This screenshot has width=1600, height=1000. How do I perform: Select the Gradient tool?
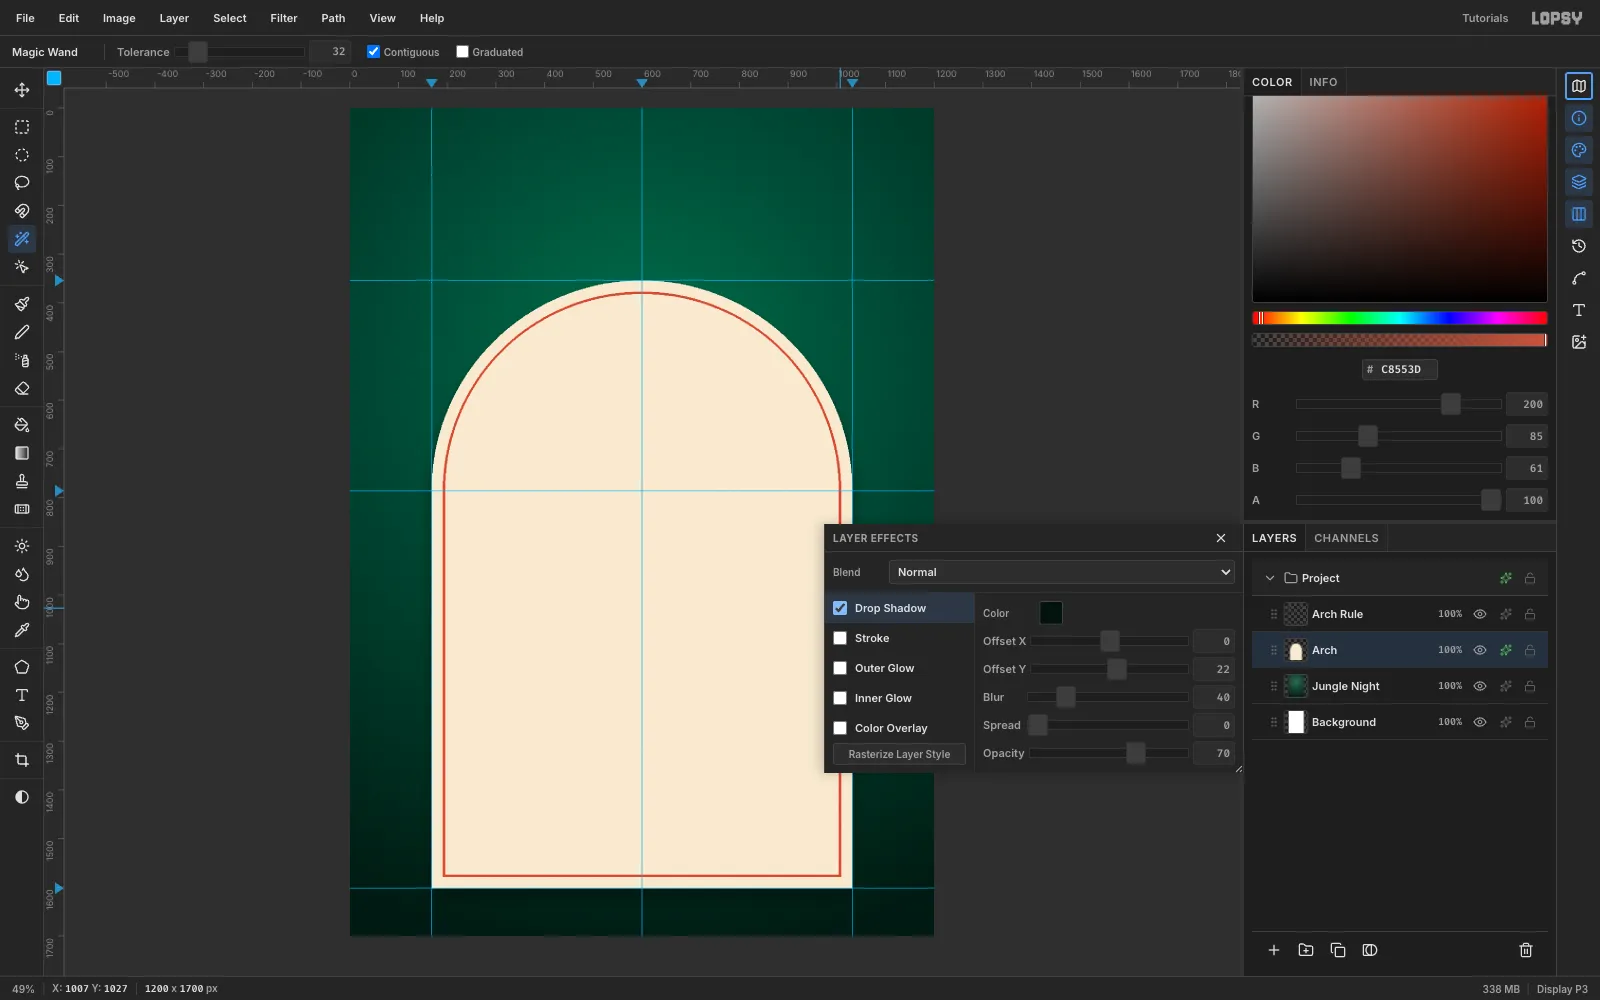pos(22,453)
